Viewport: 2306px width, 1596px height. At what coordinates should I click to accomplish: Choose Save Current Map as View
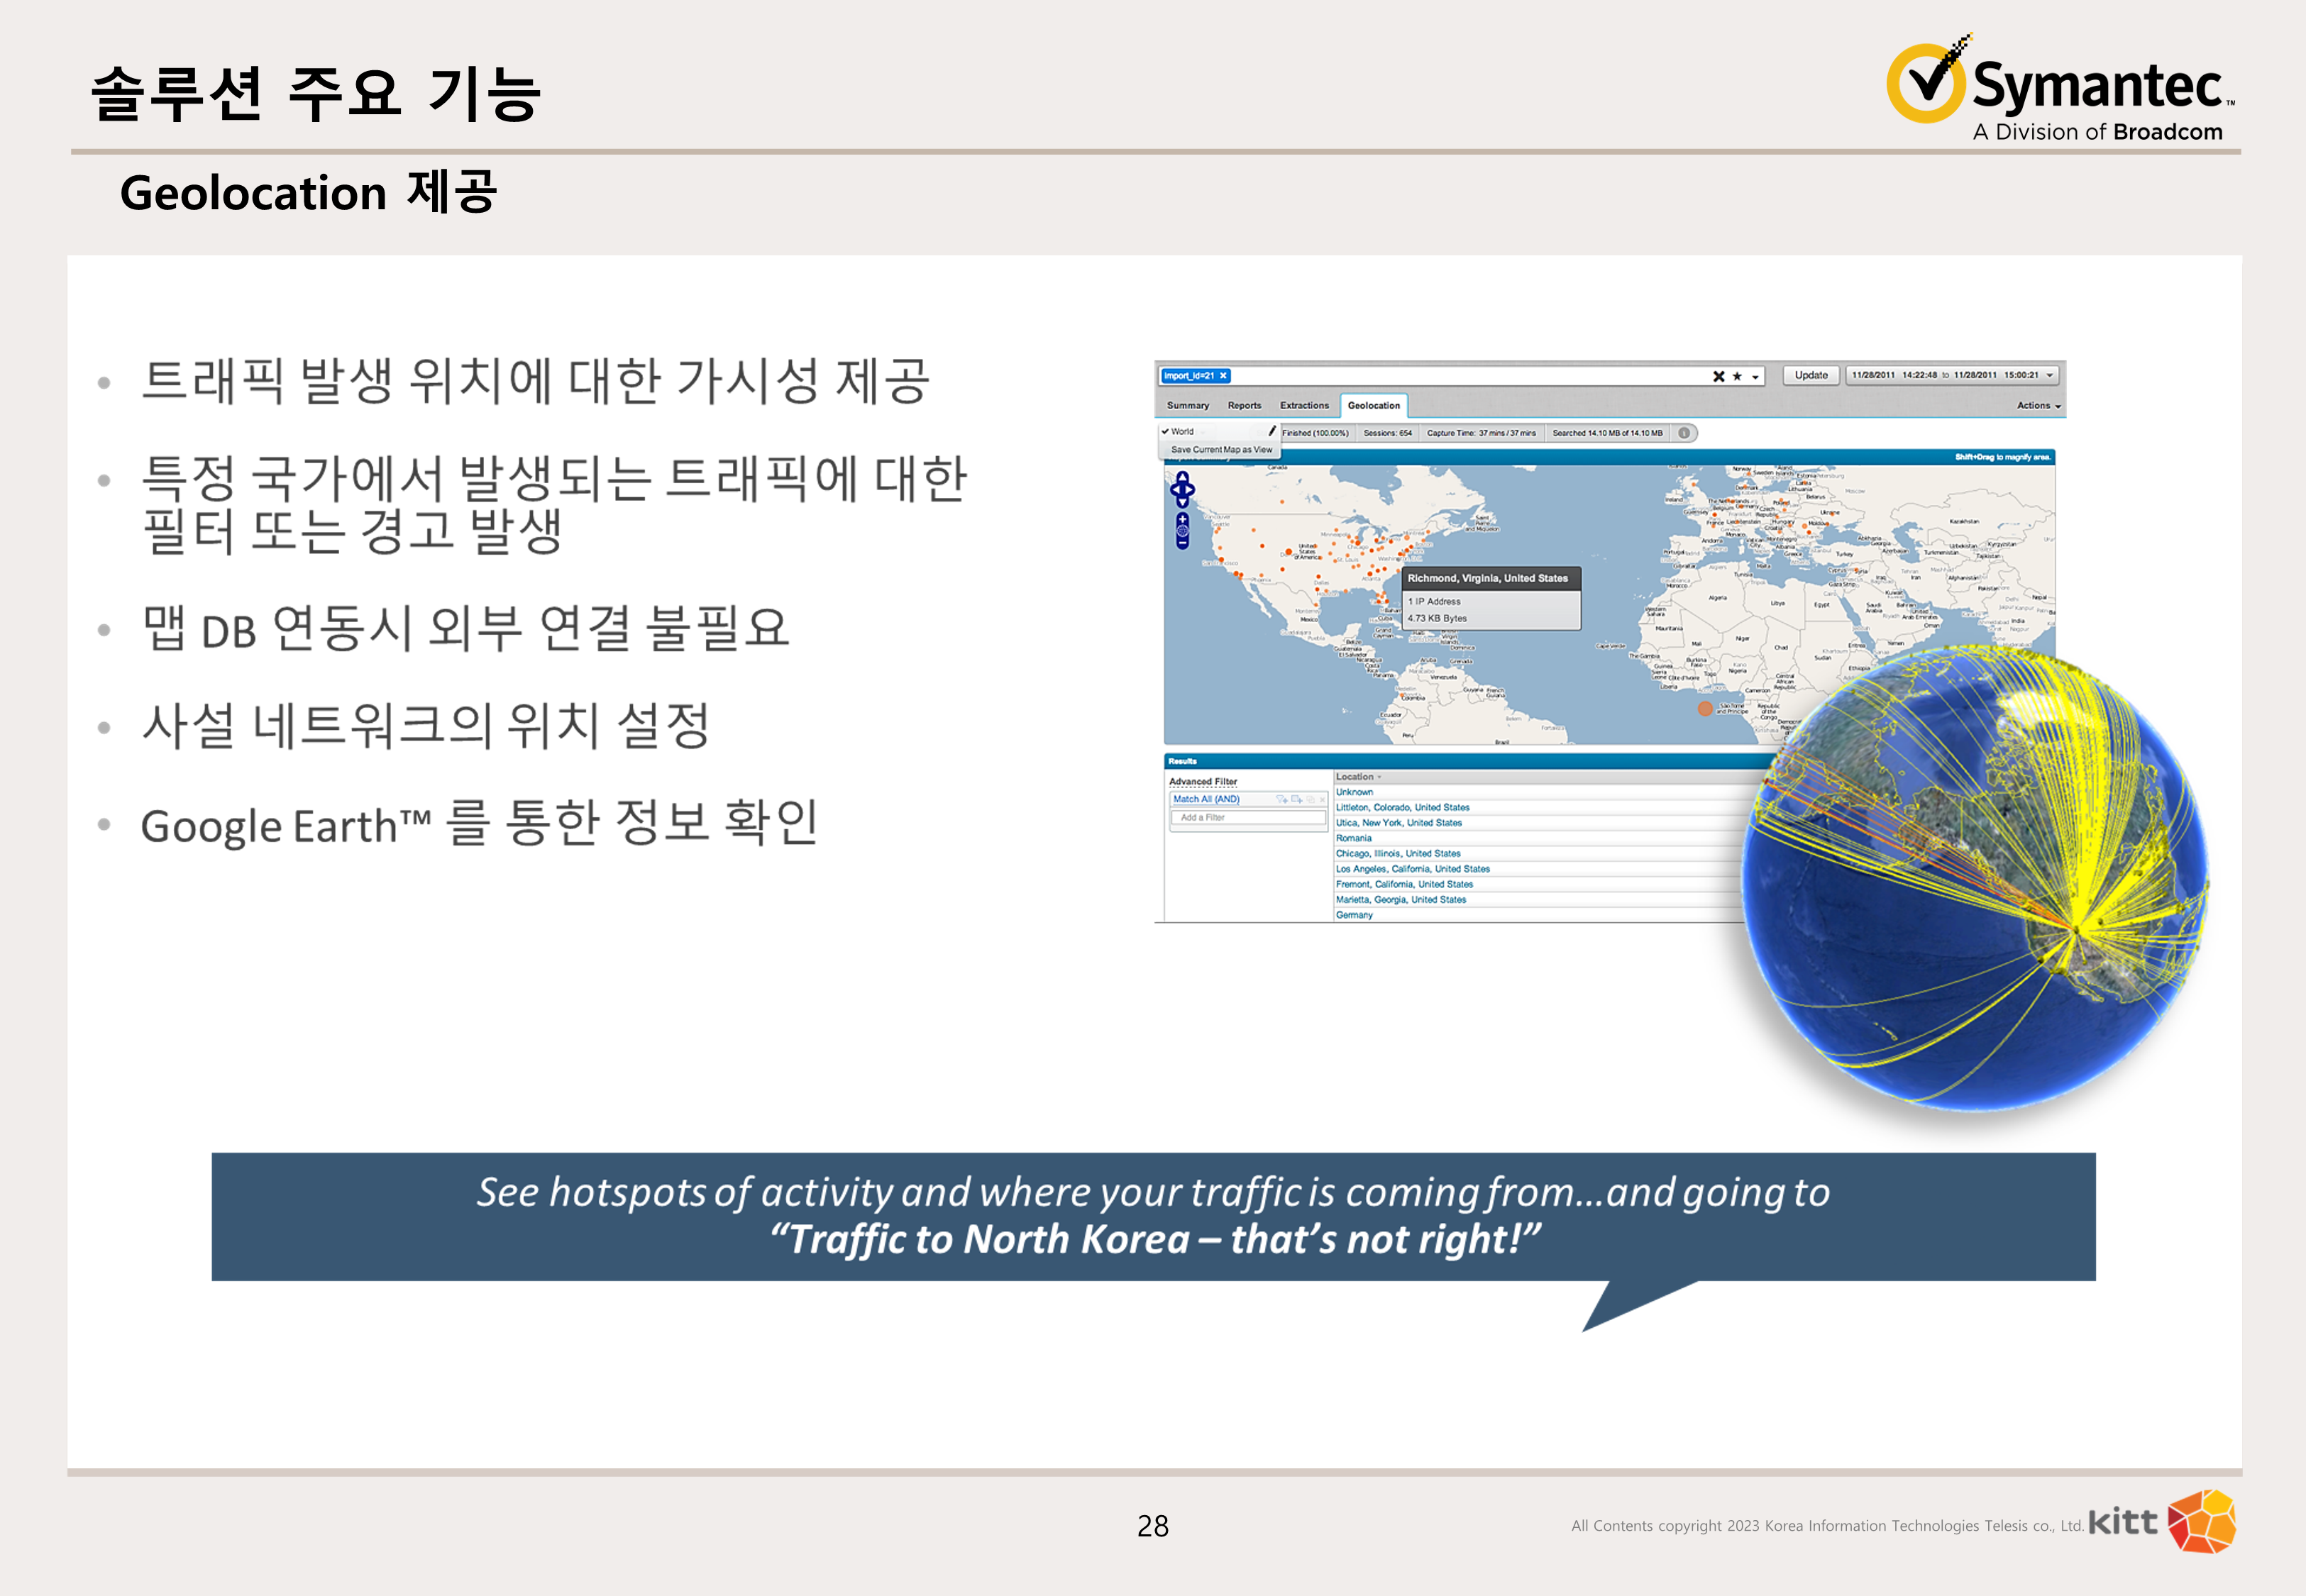[x=1221, y=450]
